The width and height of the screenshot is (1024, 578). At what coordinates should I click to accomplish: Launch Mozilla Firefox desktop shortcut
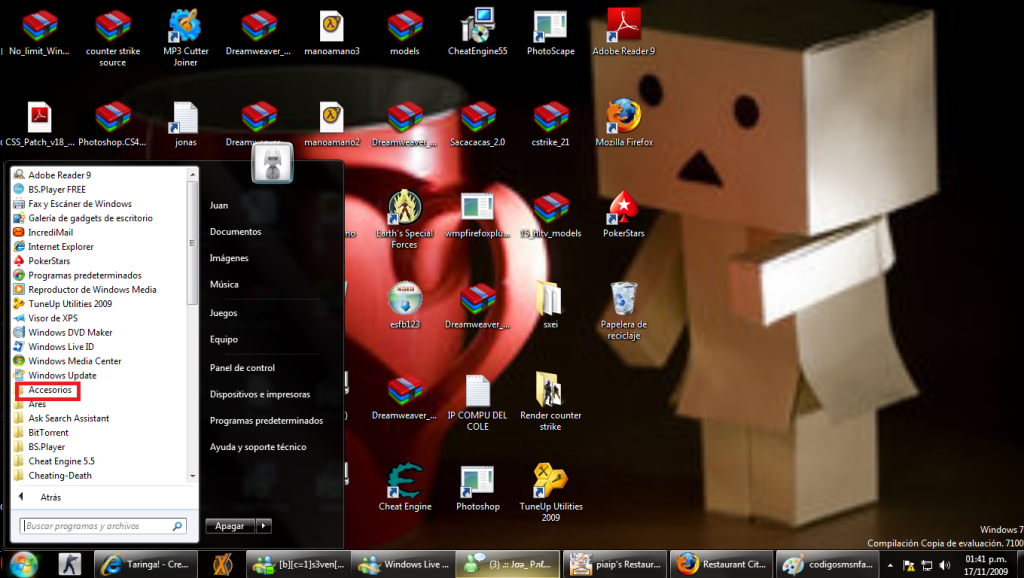pyautogui.click(x=624, y=123)
